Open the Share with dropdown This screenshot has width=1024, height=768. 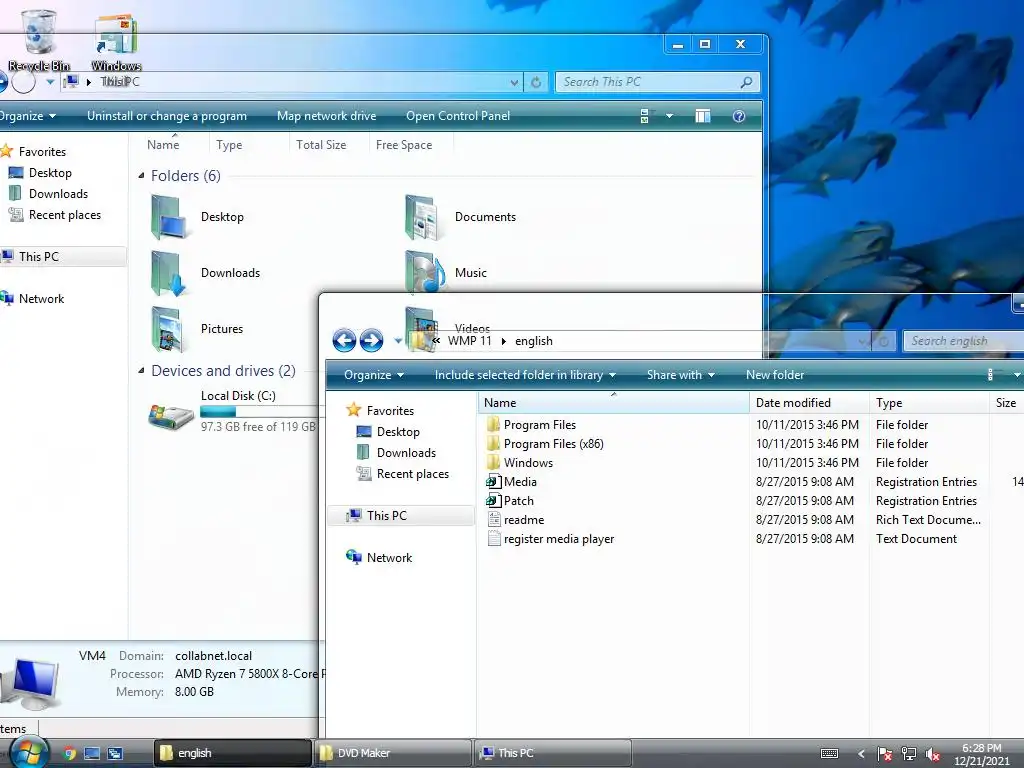tap(680, 375)
